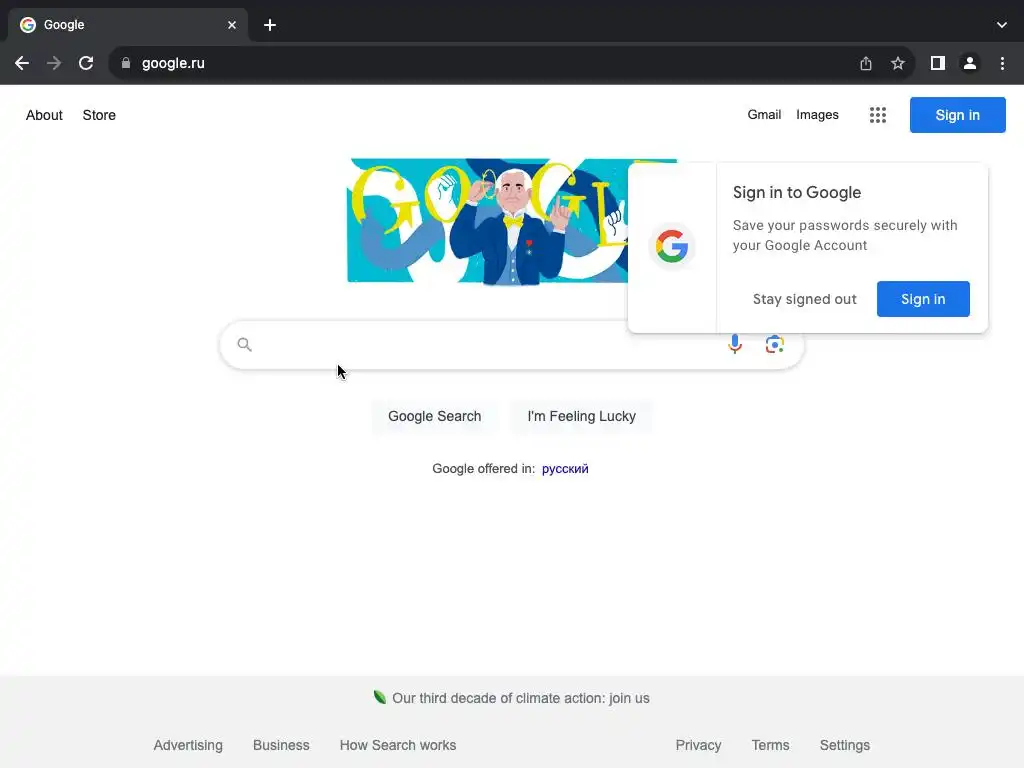Choose Stay signed out
The width and height of the screenshot is (1024, 768).
point(805,299)
